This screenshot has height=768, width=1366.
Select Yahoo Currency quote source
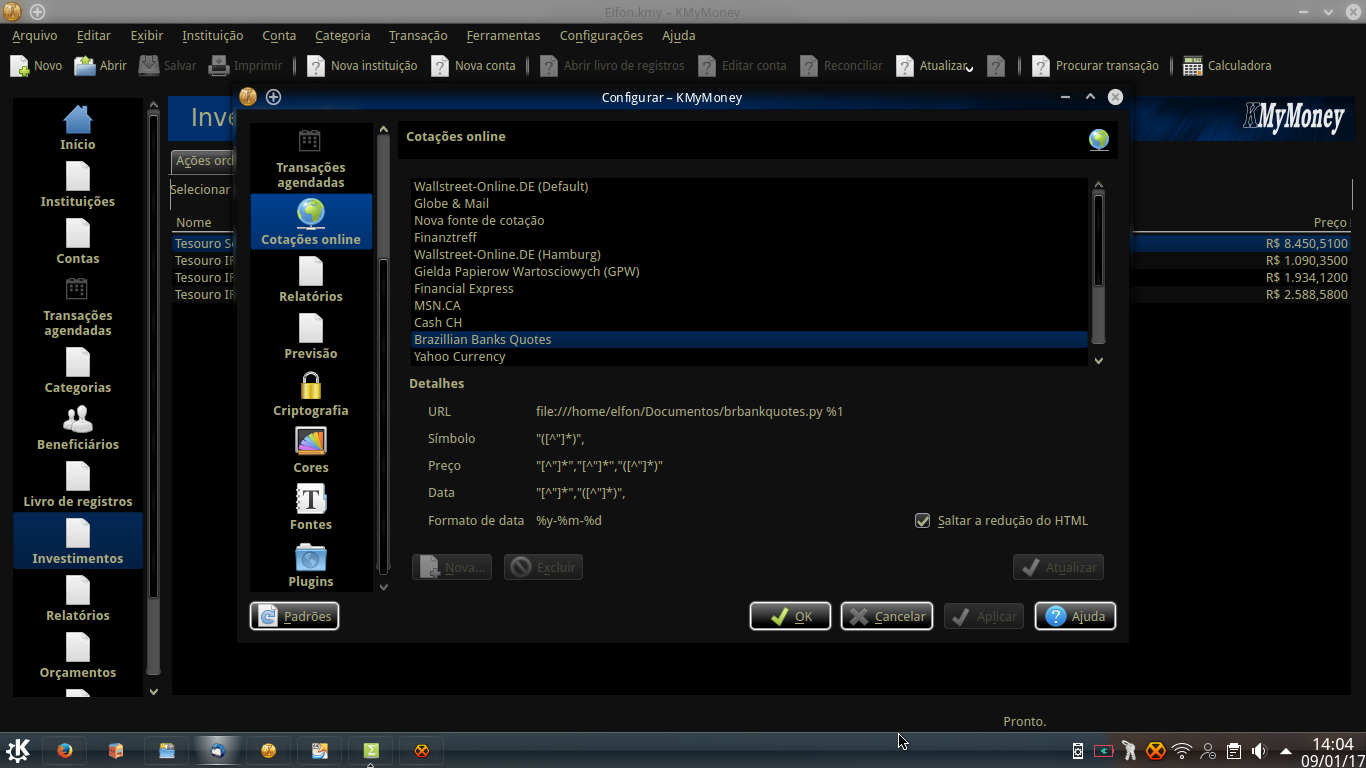(x=749, y=357)
